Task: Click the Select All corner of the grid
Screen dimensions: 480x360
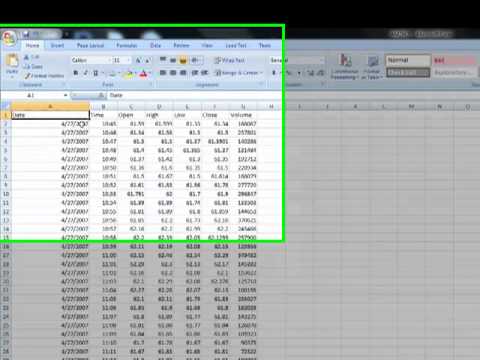Action: tap(5, 107)
